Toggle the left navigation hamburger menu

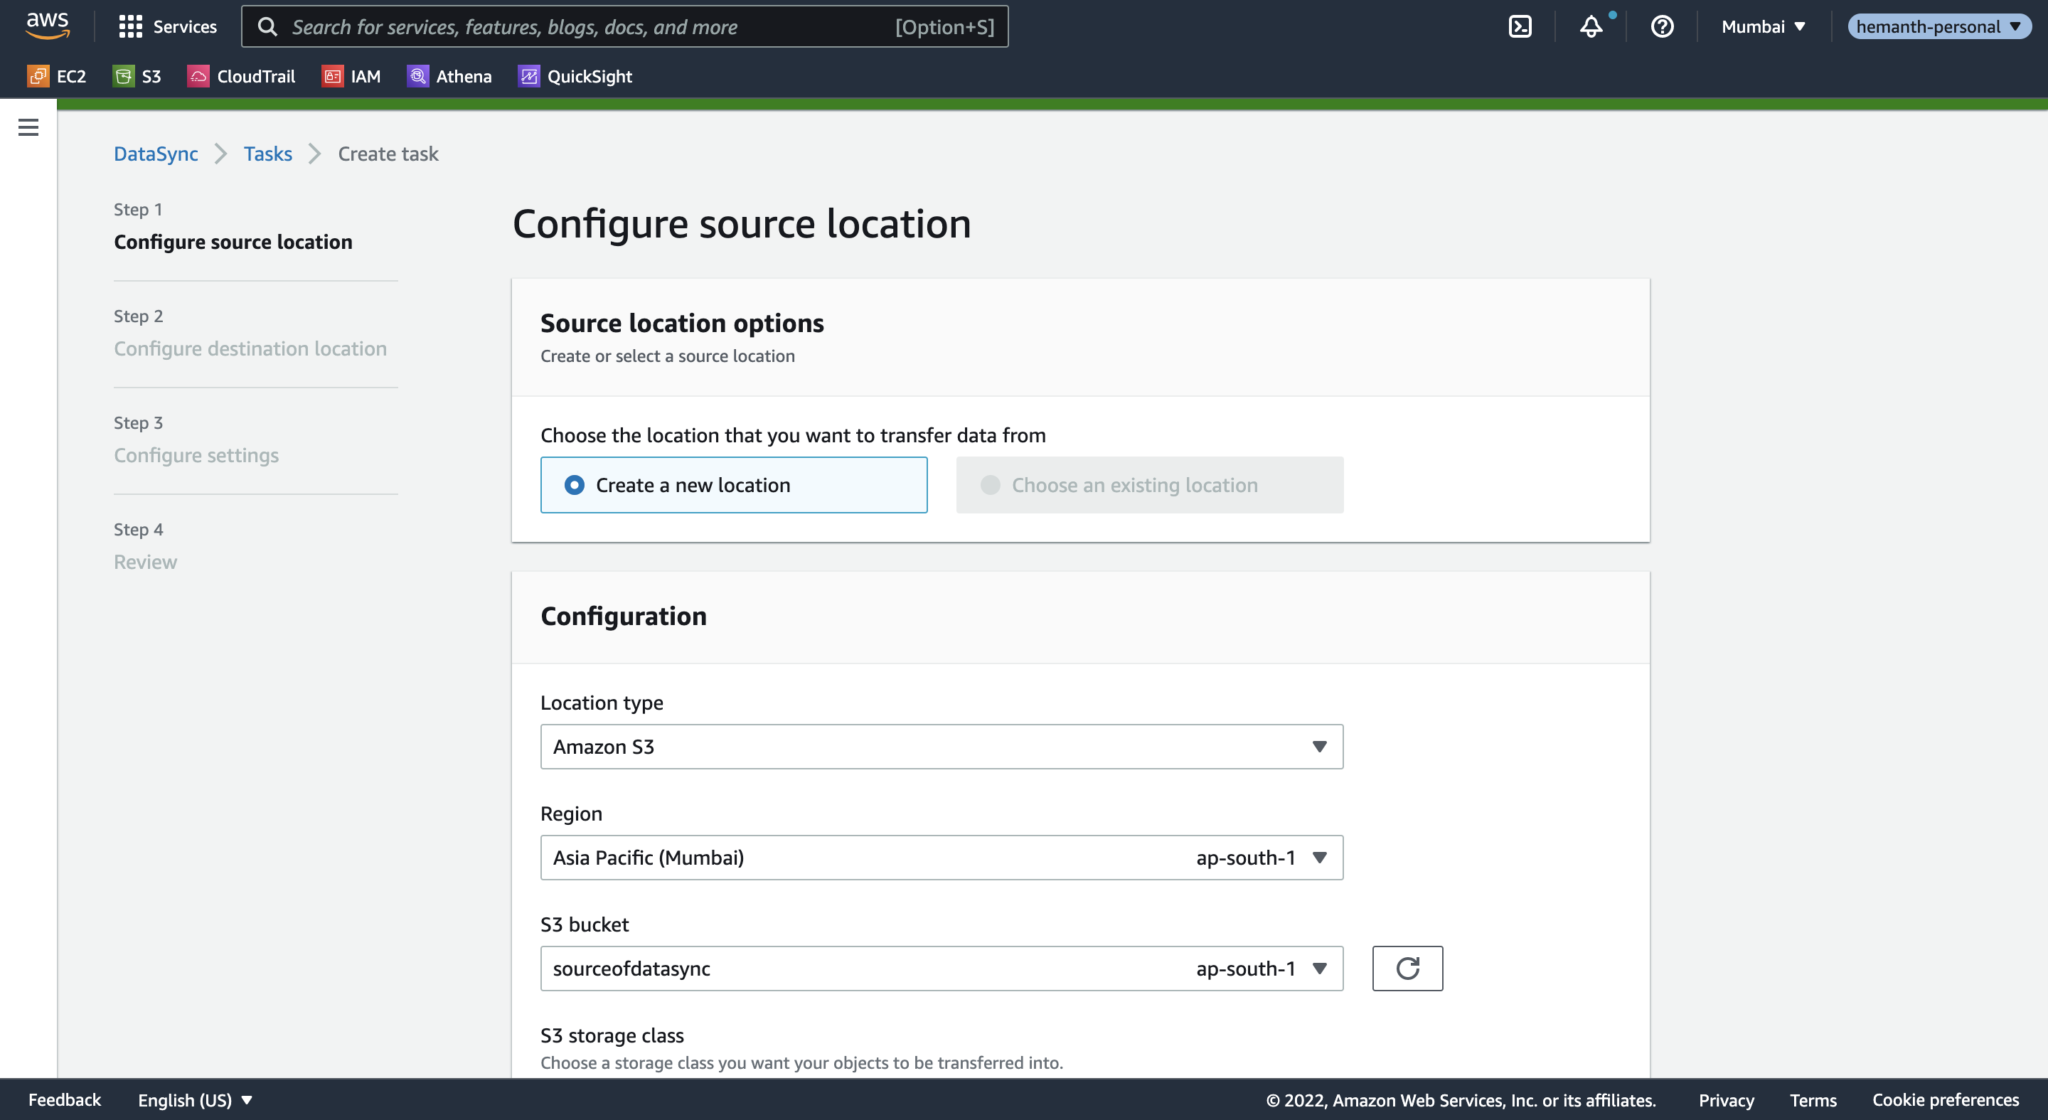click(28, 127)
